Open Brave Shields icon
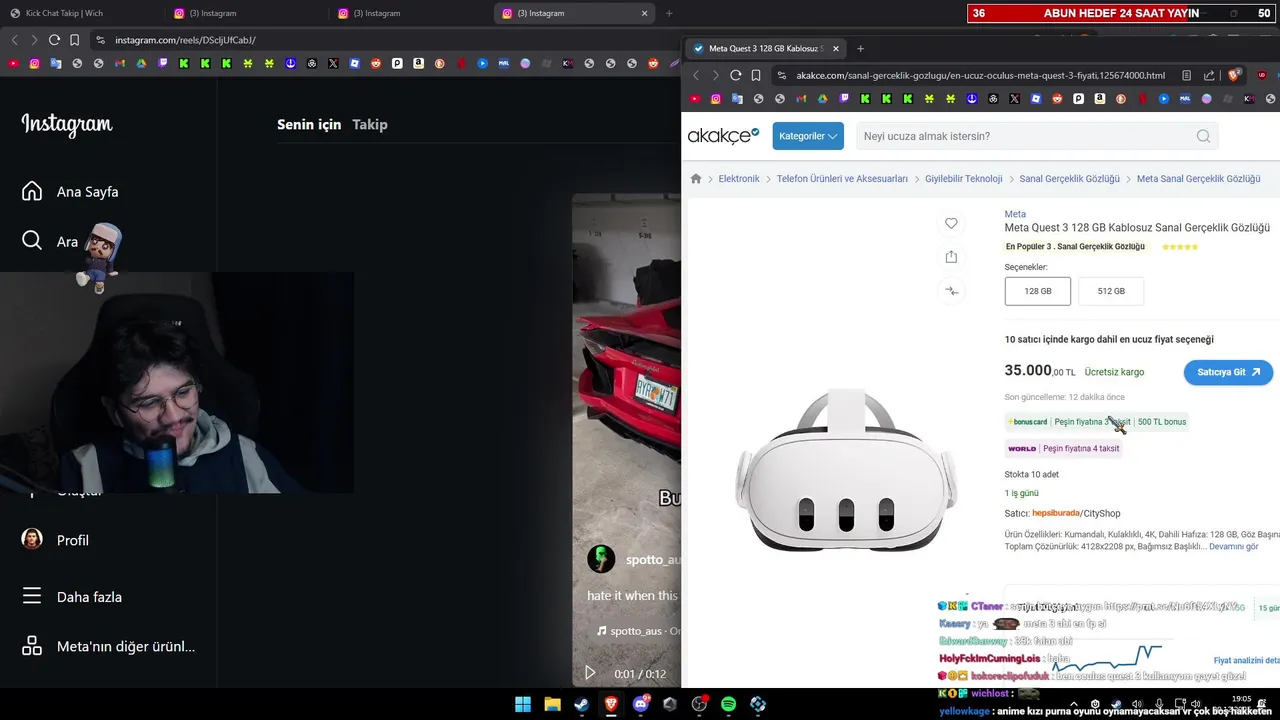The height and width of the screenshot is (720, 1280). (1235, 75)
